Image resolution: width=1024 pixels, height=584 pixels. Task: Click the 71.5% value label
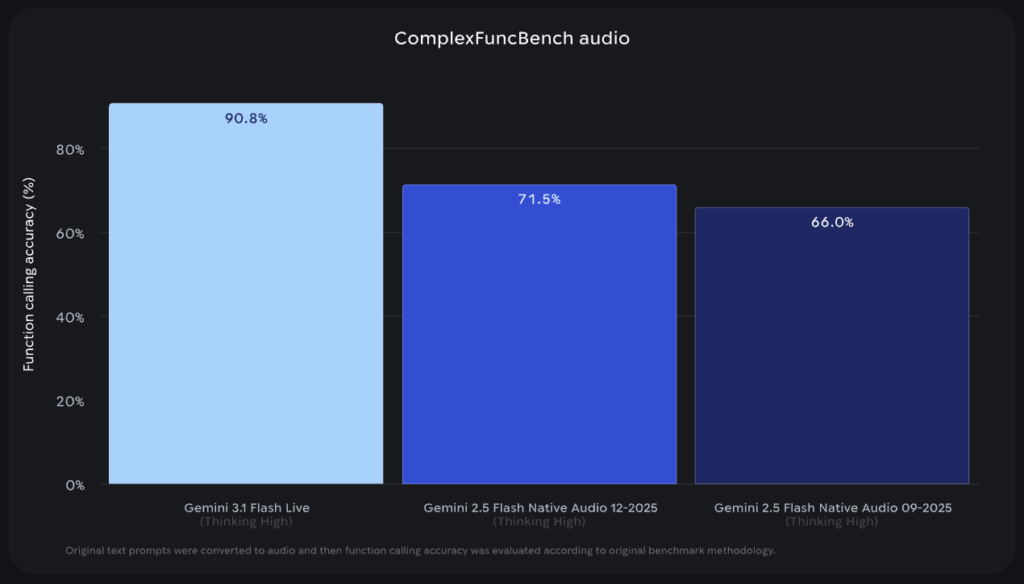coord(539,199)
